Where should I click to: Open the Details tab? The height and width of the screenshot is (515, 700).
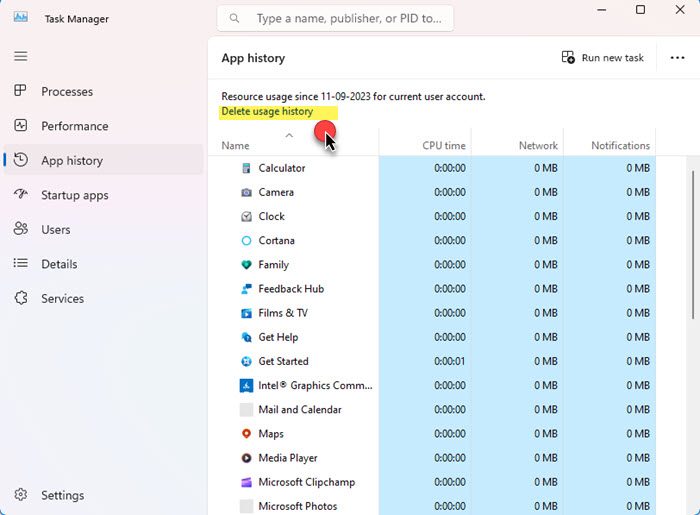point(104,264)
